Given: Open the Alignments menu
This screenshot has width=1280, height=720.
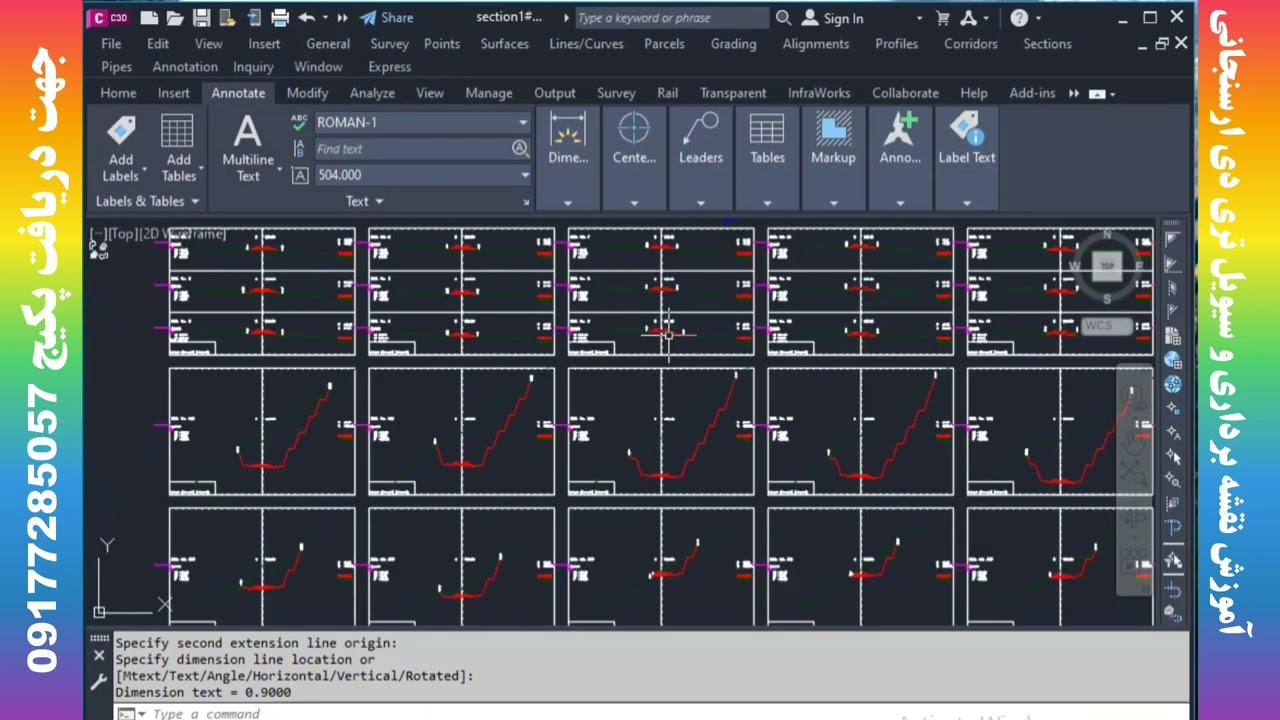Looking at the screenshot, I should pyautogui.click(x=816, y=44).
